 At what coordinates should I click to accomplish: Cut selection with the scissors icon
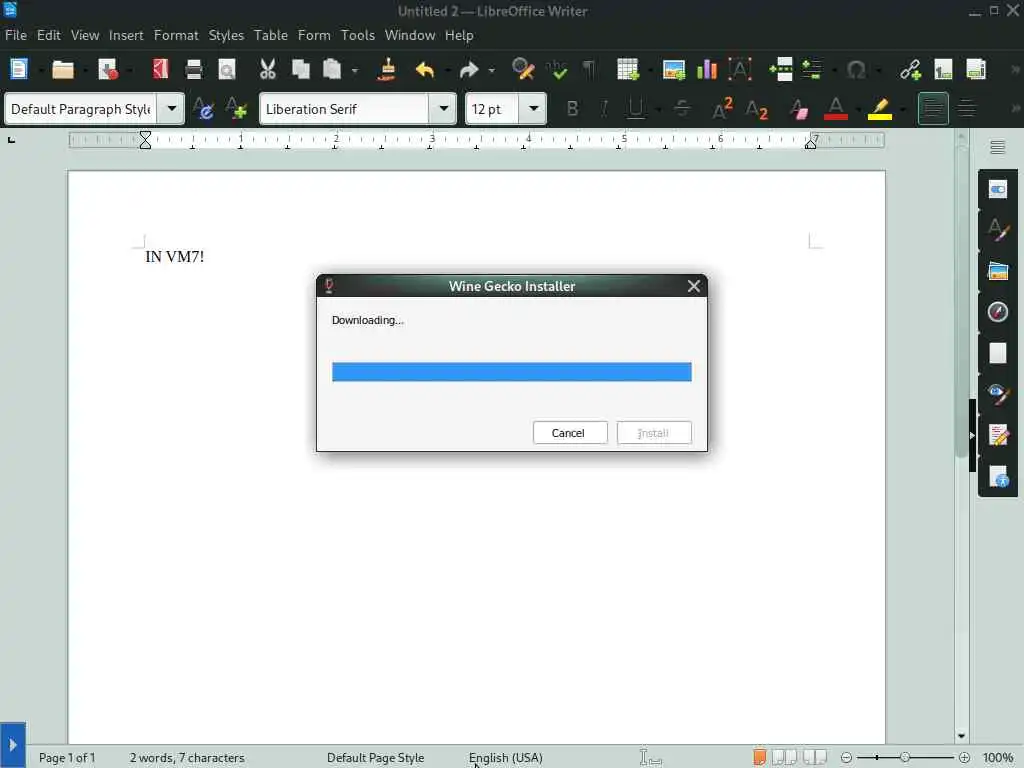coord(268,69)
